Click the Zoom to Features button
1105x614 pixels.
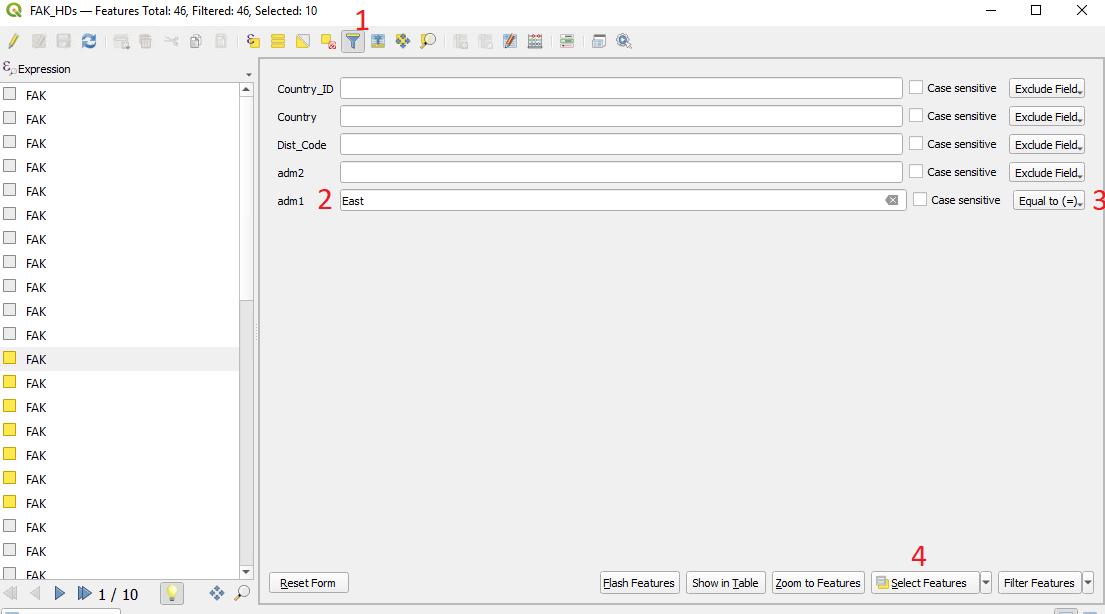point(818,583)
